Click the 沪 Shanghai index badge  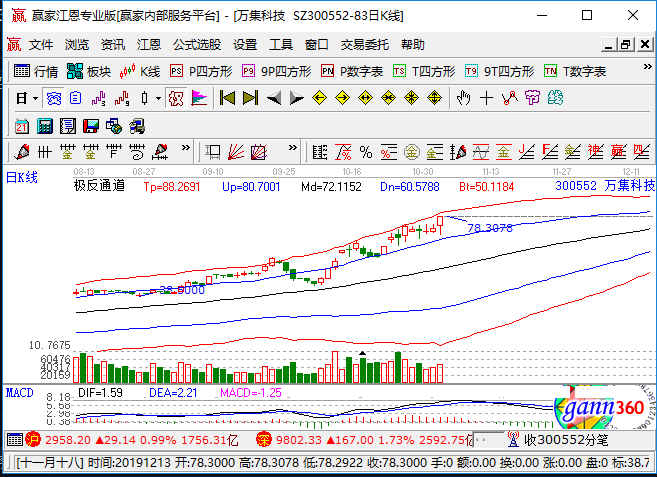tap(32, 440)
